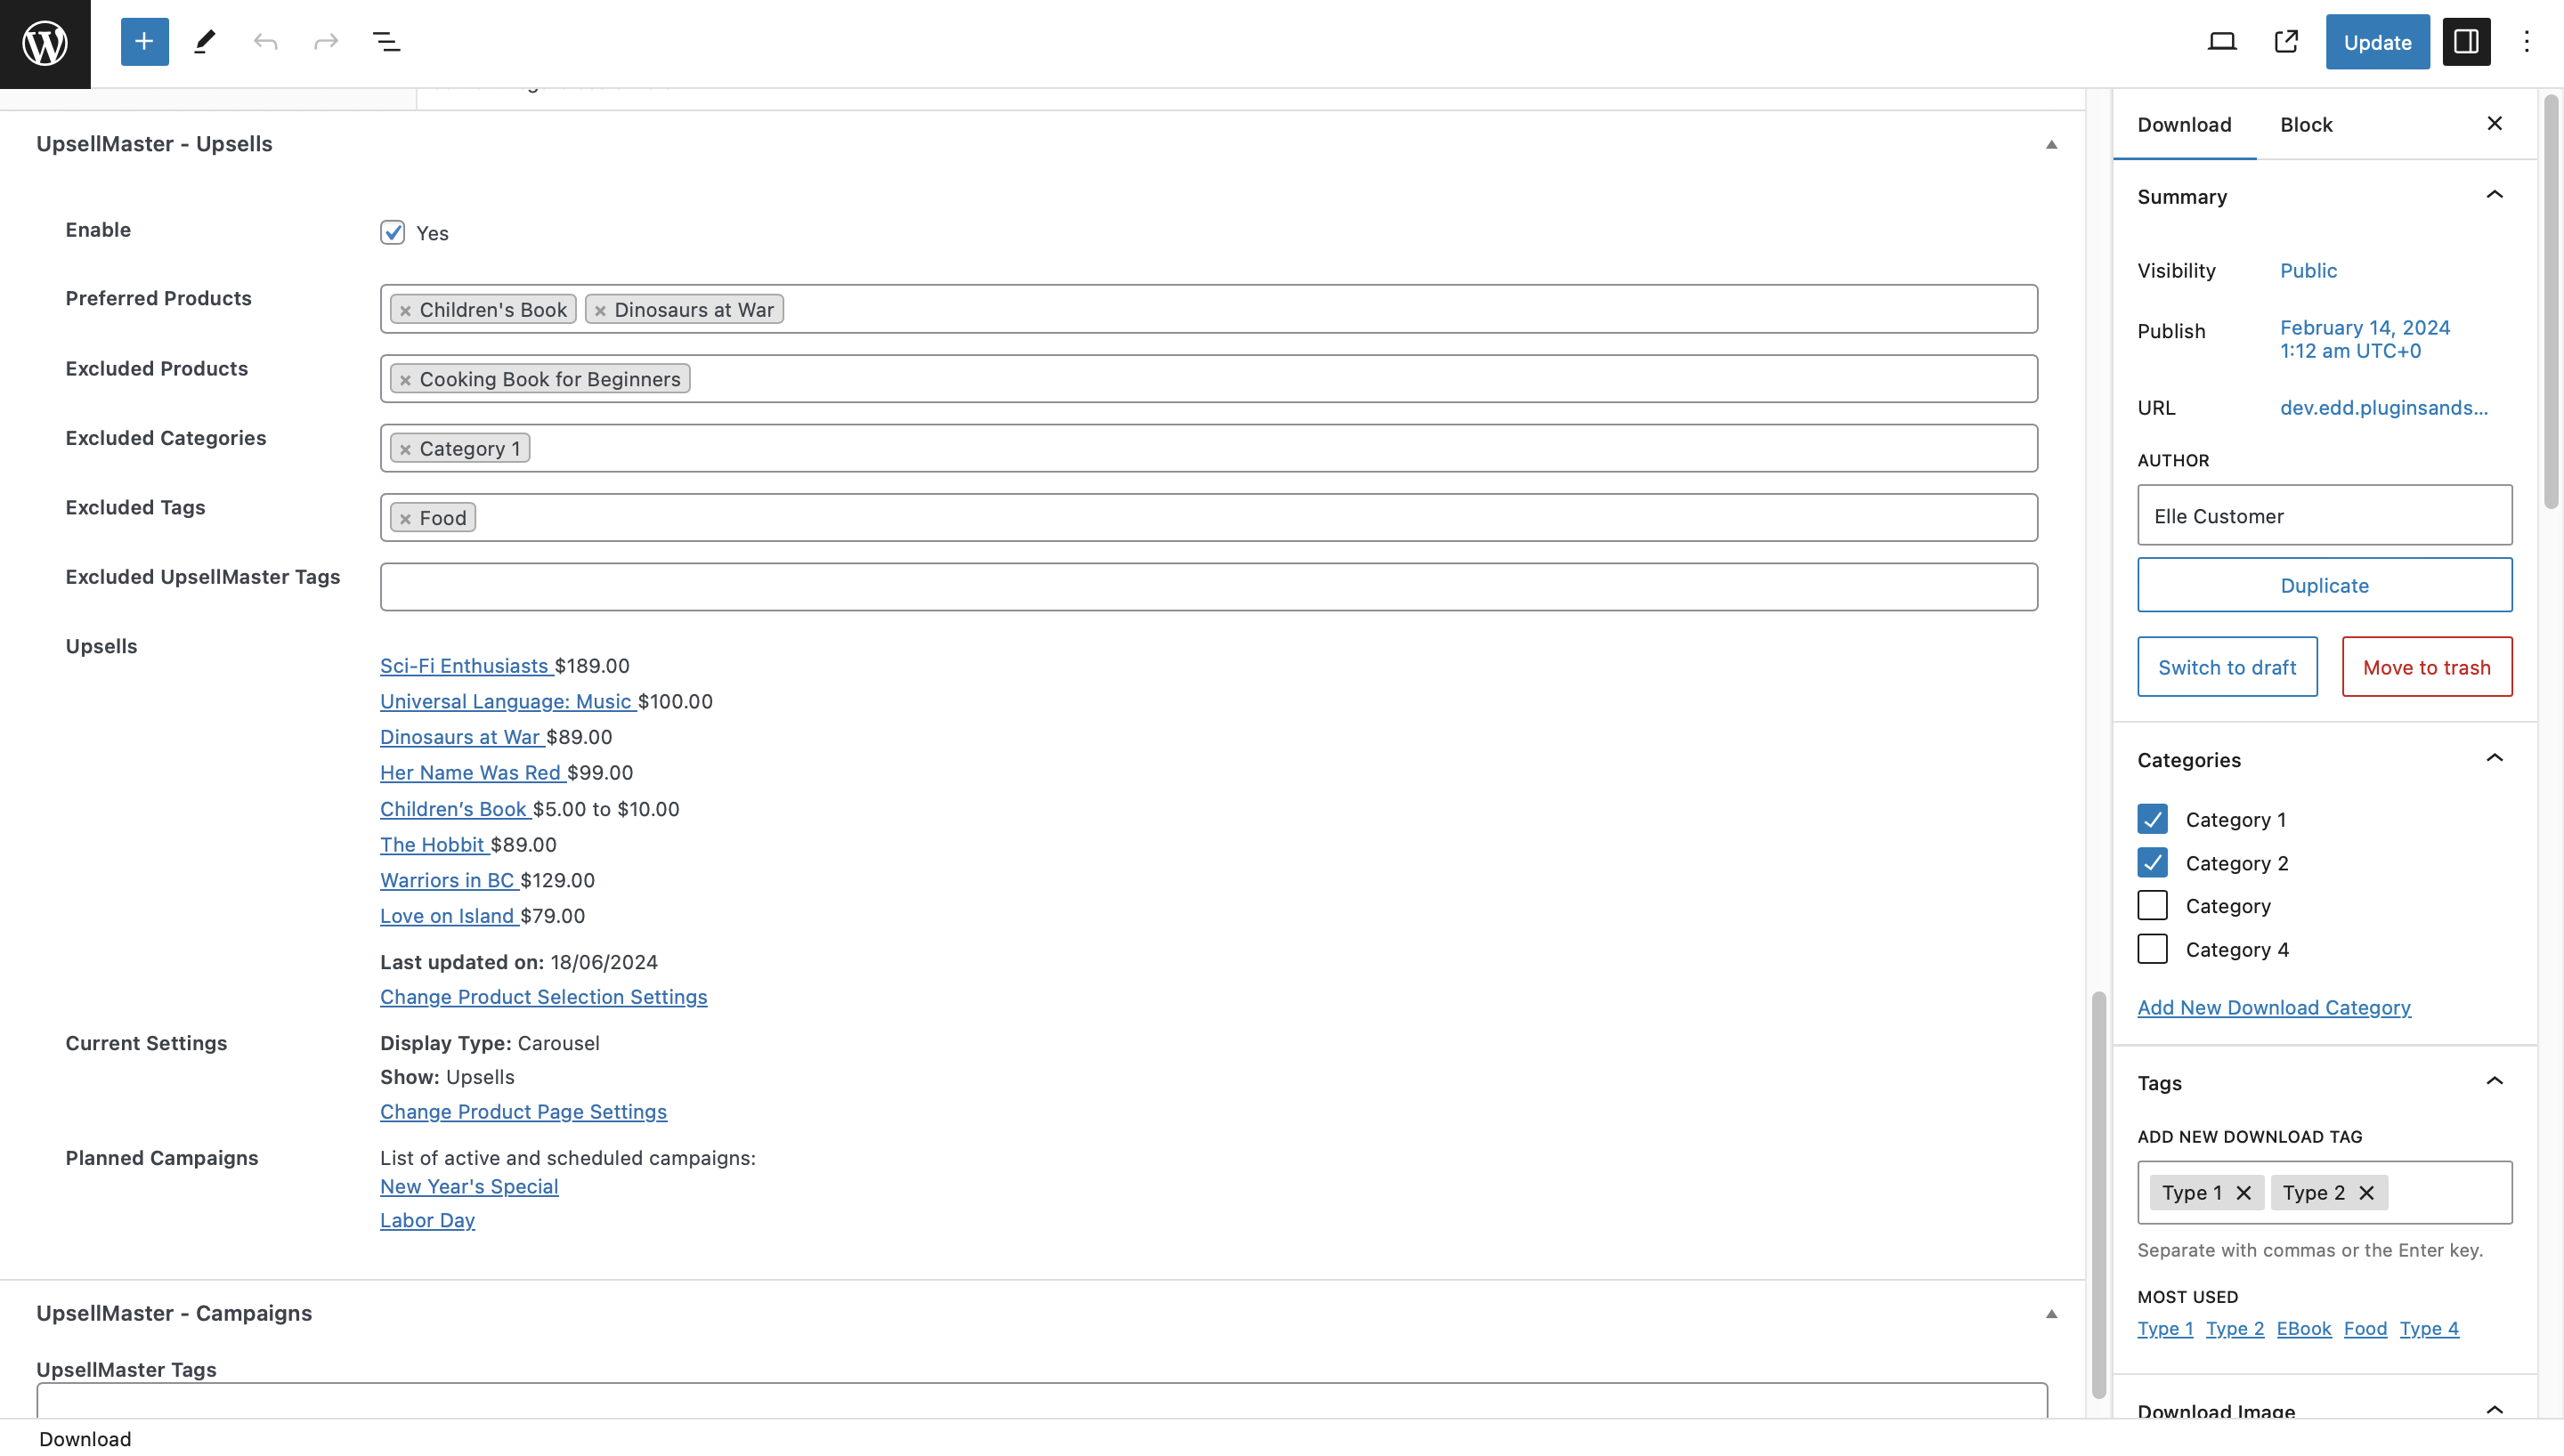2564x1456 pixels.
Task: Click the Excluded UpsellMaster Tags field
Action: click(x=1208, y=587)
